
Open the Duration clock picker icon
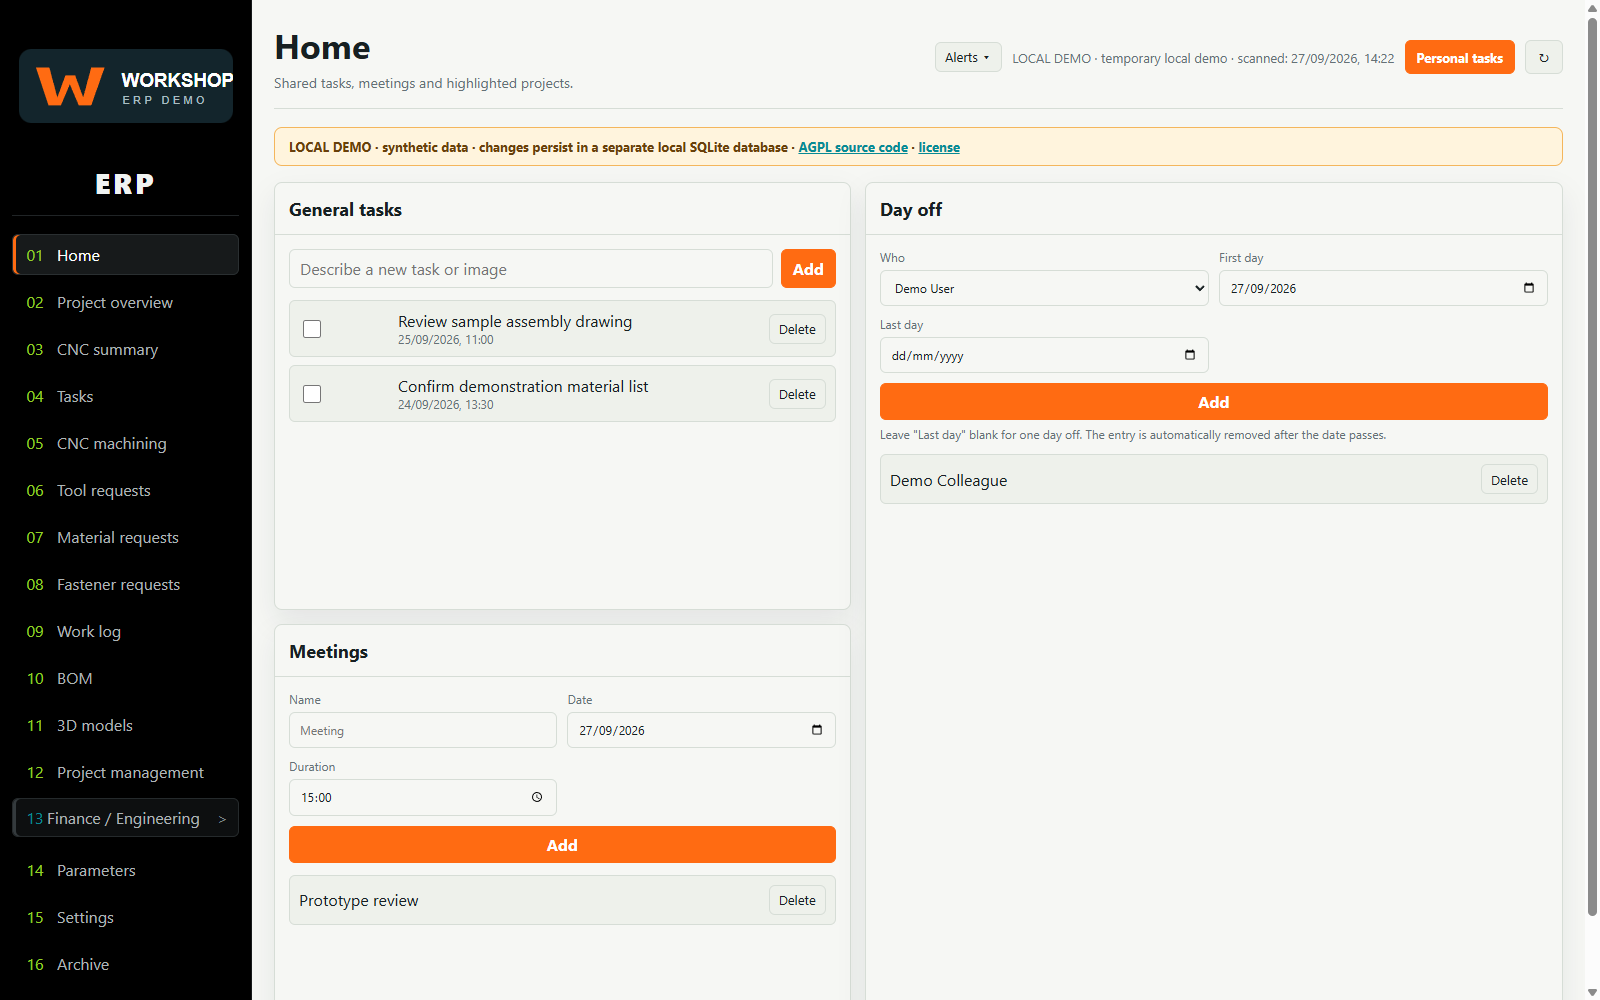(537, 797)
